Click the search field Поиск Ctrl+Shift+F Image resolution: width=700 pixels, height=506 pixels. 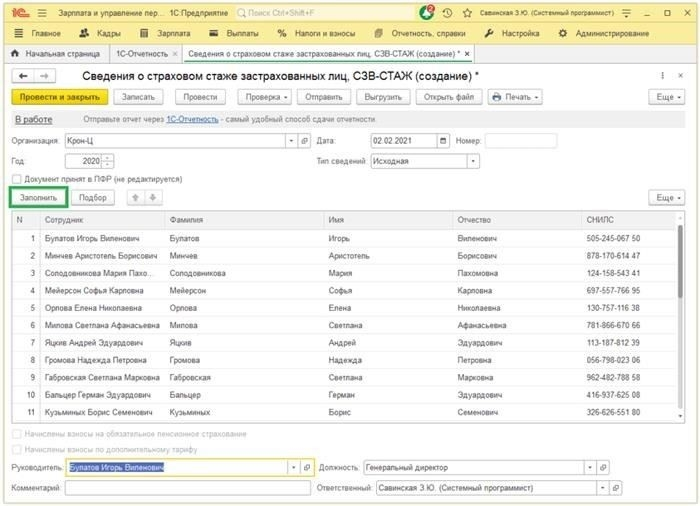click(325, 13)
